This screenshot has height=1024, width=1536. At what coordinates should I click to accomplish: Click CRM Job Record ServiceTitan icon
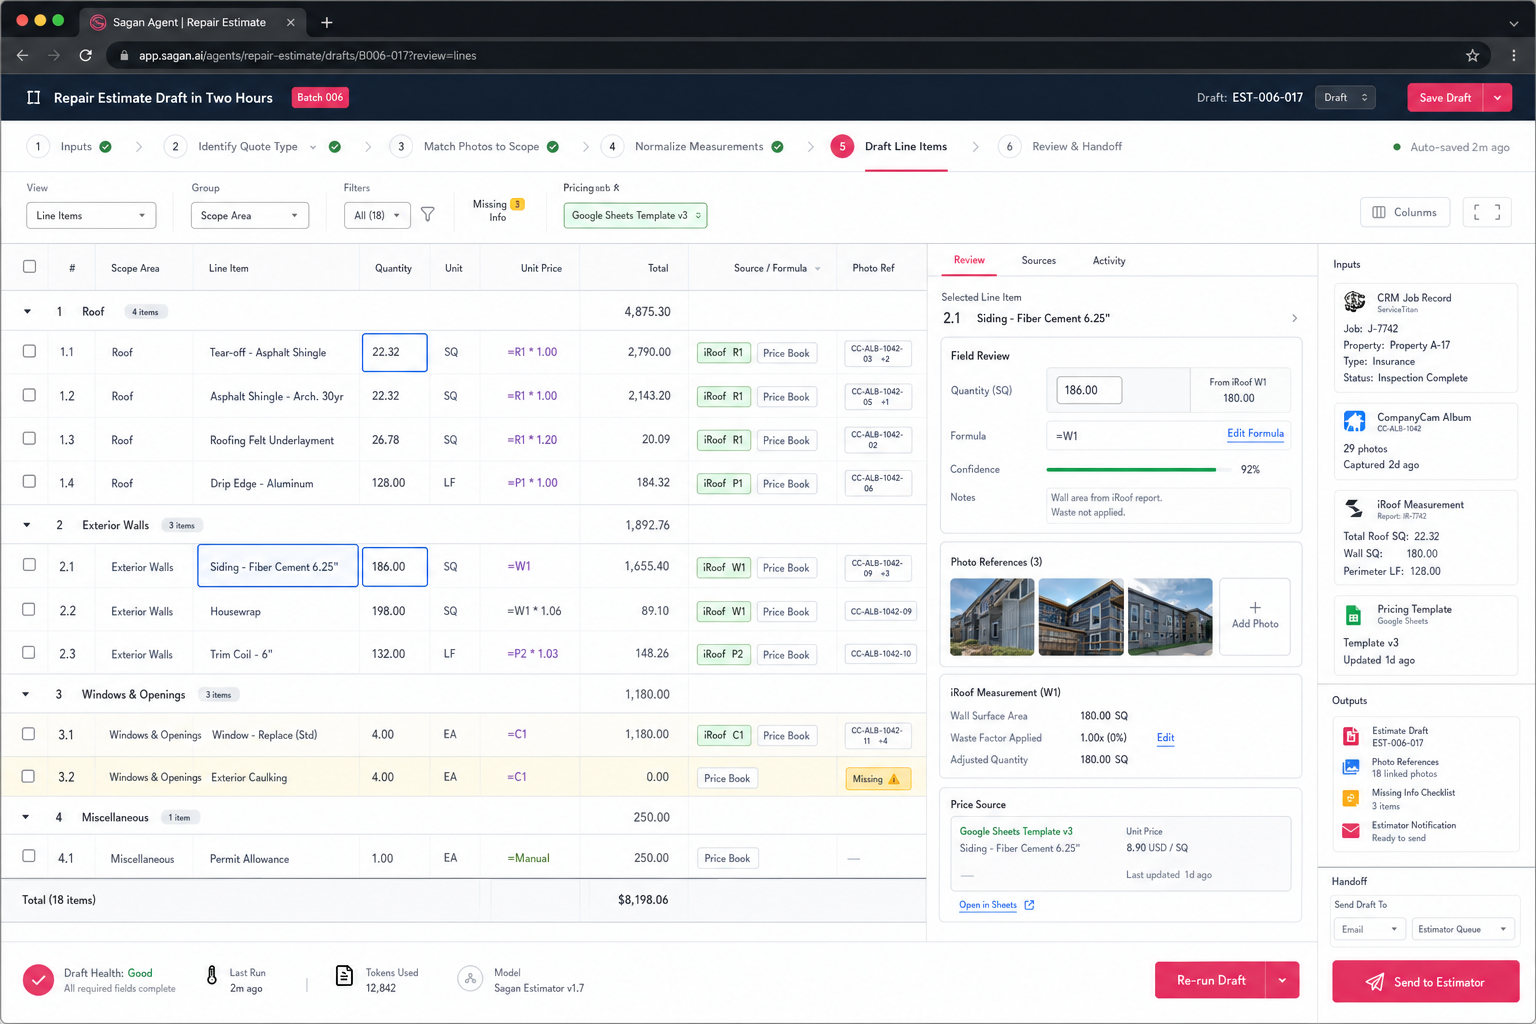1354,301
